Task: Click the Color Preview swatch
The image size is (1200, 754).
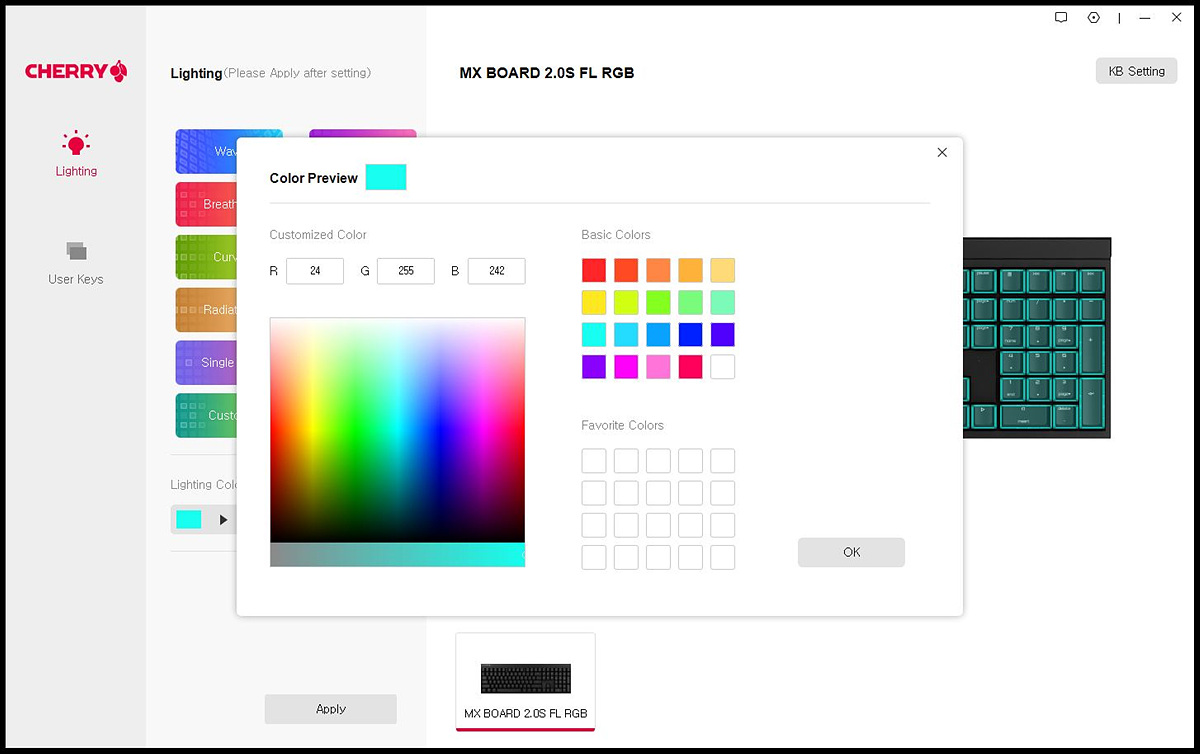Action: pos(386,177)
